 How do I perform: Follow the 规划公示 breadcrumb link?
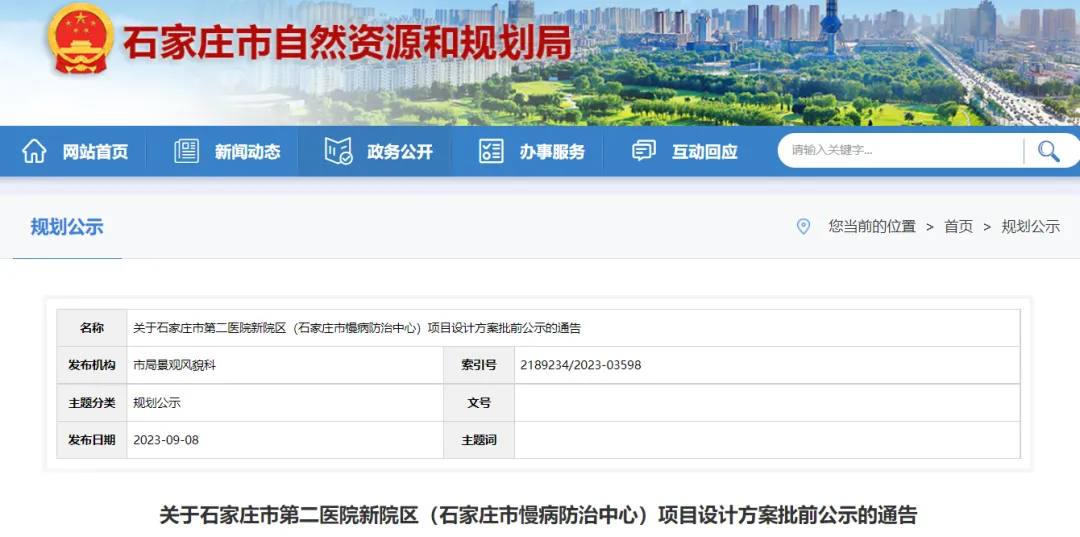(1030, 227)
